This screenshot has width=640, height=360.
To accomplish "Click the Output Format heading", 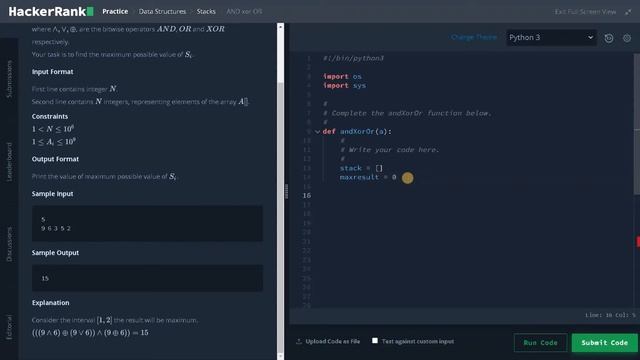I will point(55,159).
